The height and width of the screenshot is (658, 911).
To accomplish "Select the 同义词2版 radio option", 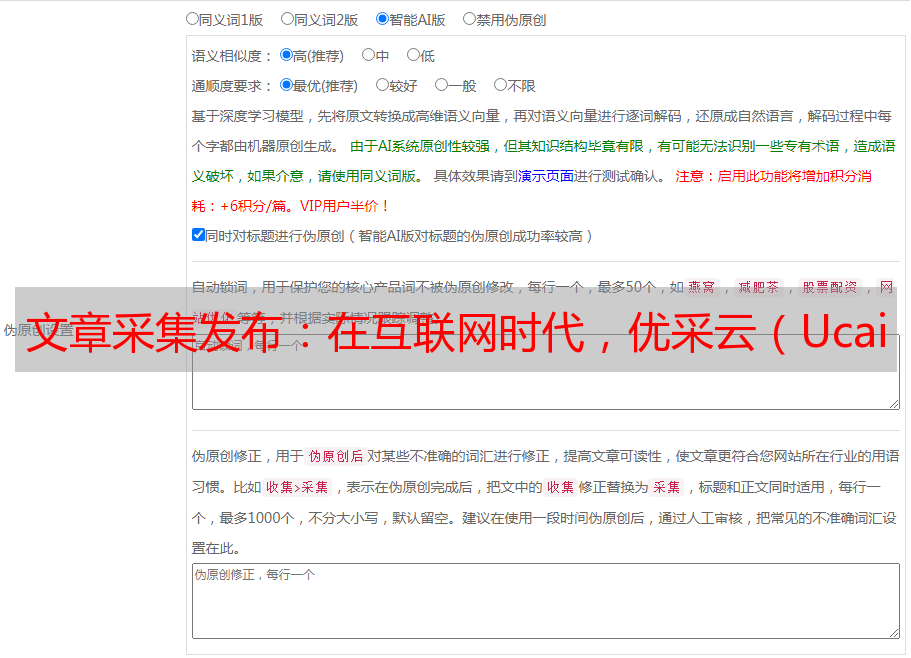I will click(x=287, y=19).
